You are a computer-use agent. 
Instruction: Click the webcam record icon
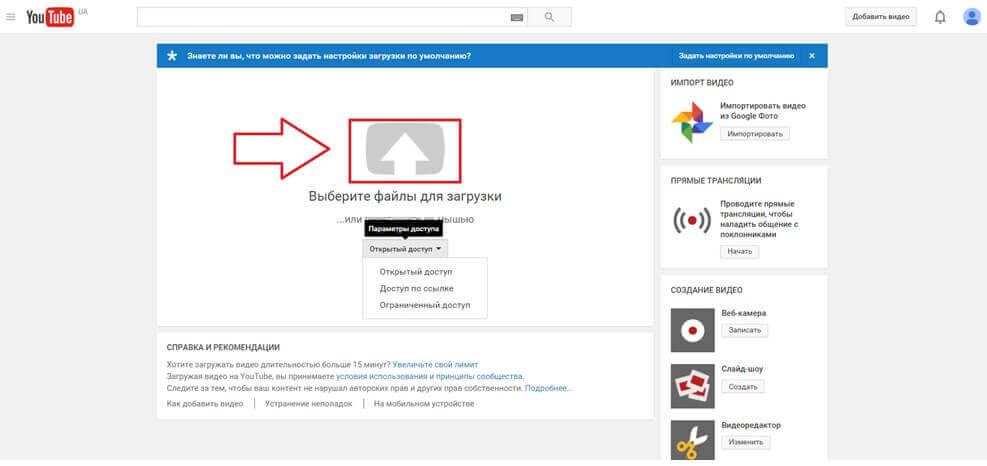click(692, 329)
